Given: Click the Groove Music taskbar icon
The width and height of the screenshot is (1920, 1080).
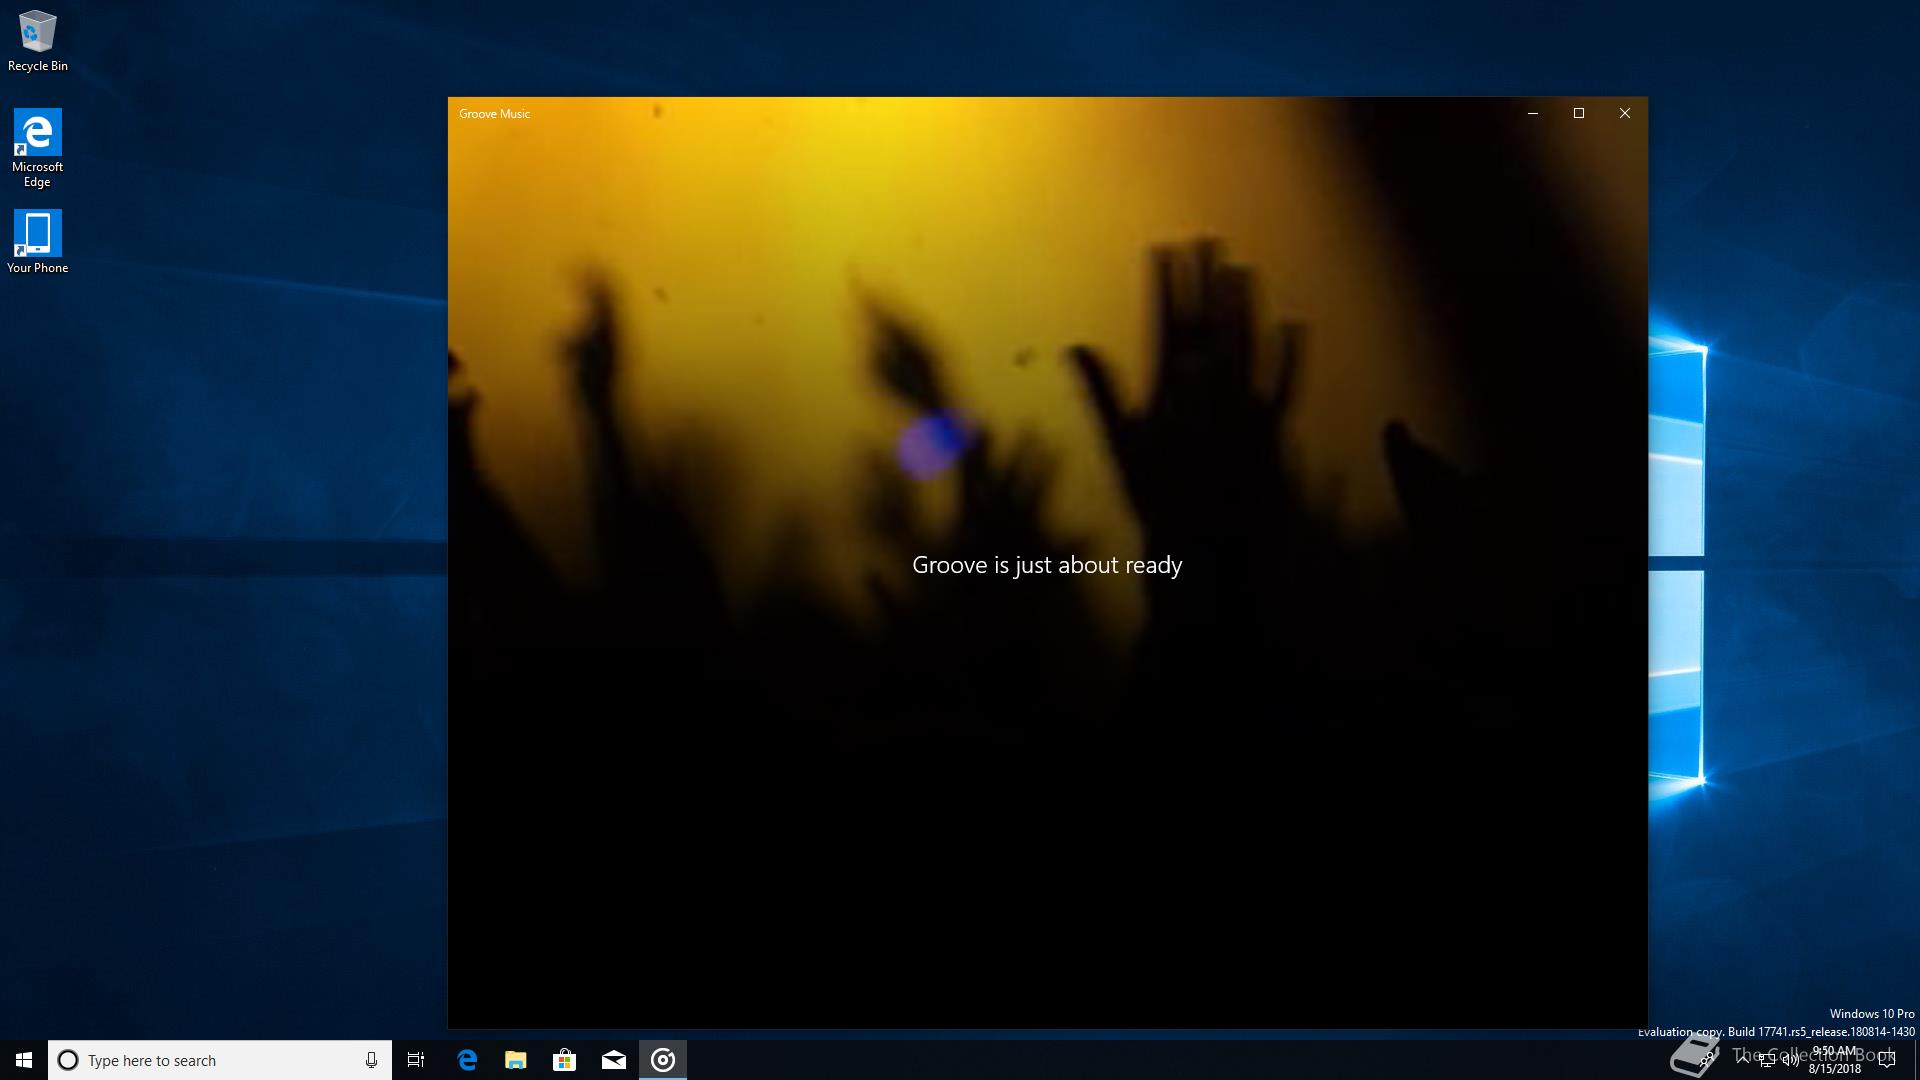Looking at the screenshot, I should point(663,1060).
